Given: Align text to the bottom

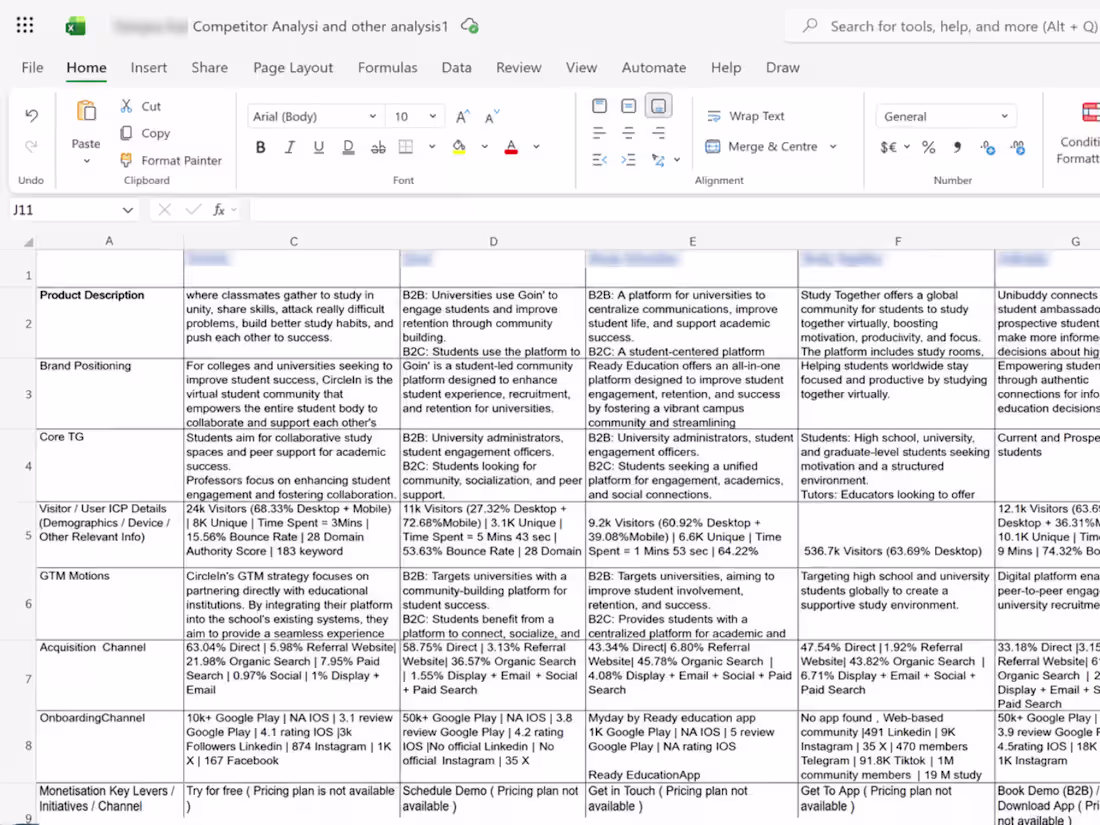Looking at the screenshot, I should pyautogui.click(x=658, y=106).
